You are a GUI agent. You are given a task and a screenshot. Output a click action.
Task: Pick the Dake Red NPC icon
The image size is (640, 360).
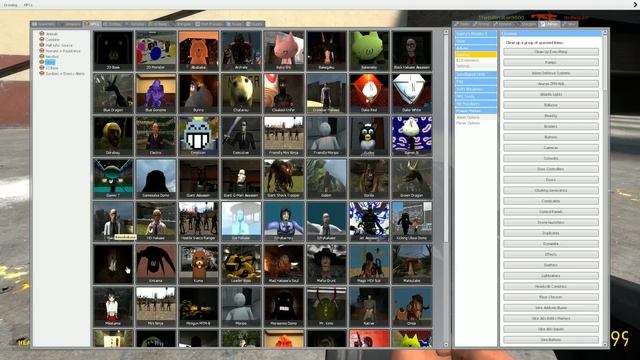coord(369,93)
